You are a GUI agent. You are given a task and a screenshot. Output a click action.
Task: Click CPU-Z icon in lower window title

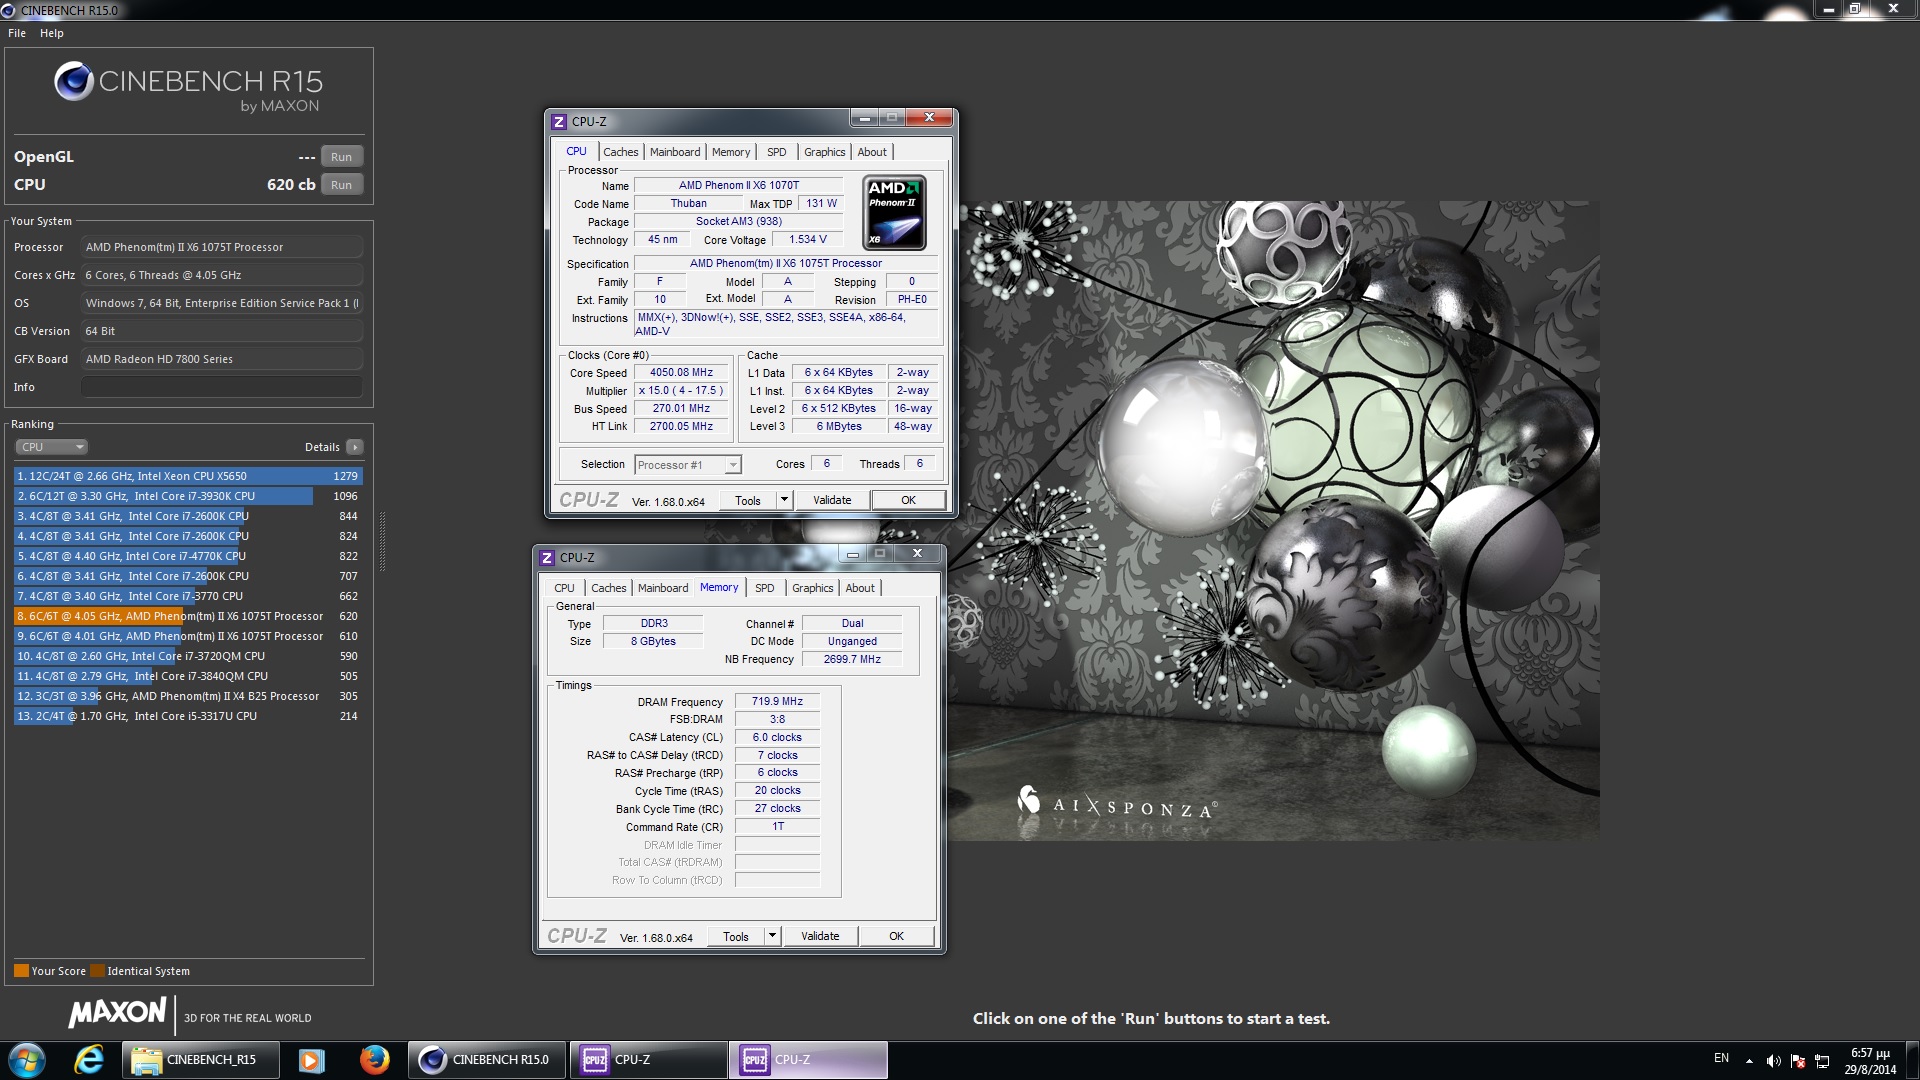(x=547, y=558)
